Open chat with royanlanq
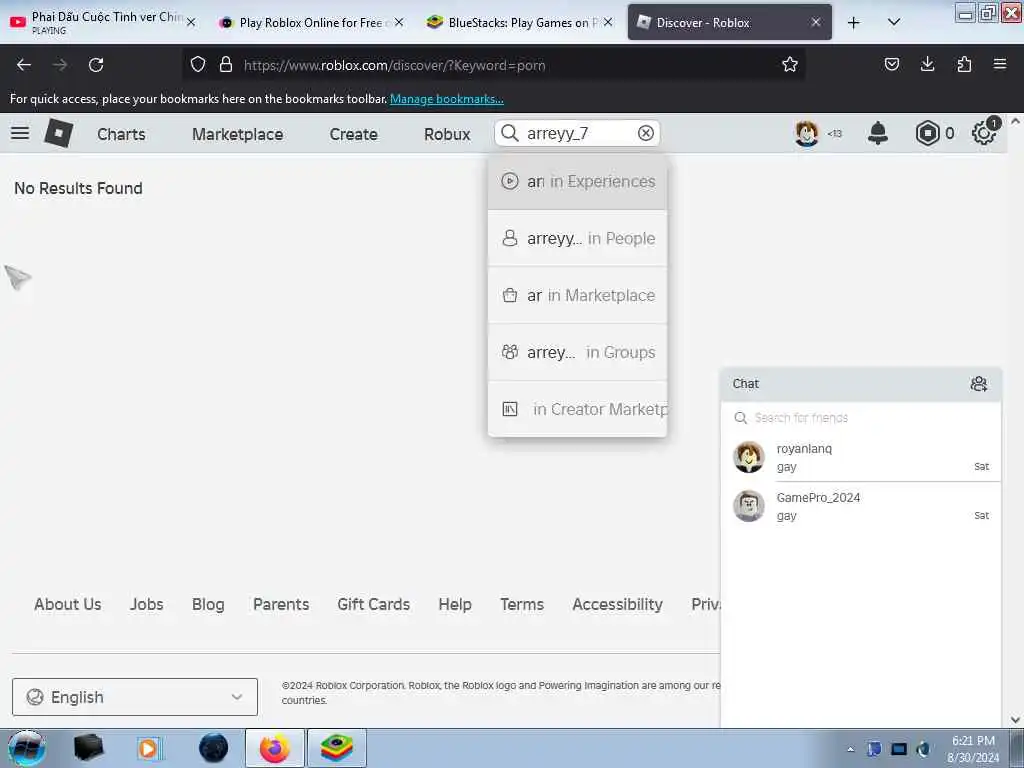Image resolution: width=1024 pixels, height=768 pixels. pyautogui.click(x=861, y=457)
